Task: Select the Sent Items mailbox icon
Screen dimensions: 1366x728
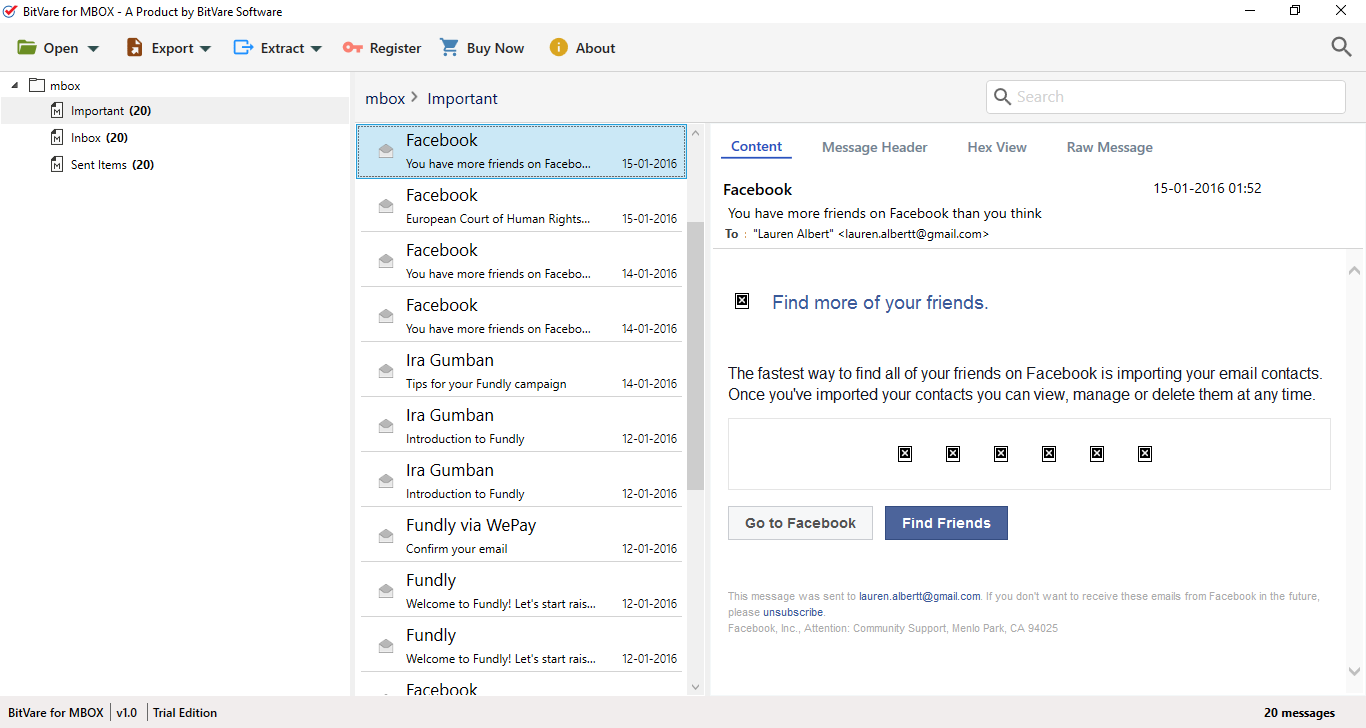Action: click(57, 165)
